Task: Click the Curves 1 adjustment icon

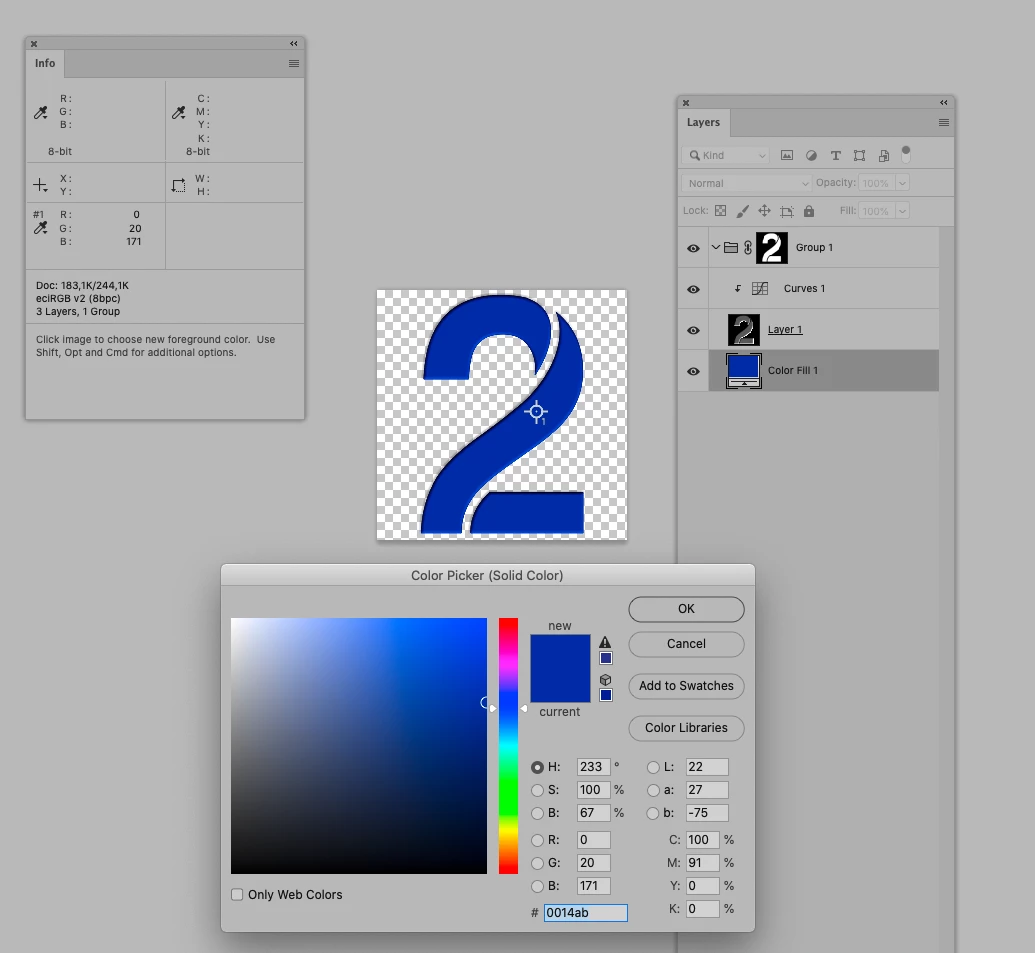Action: 760,288
